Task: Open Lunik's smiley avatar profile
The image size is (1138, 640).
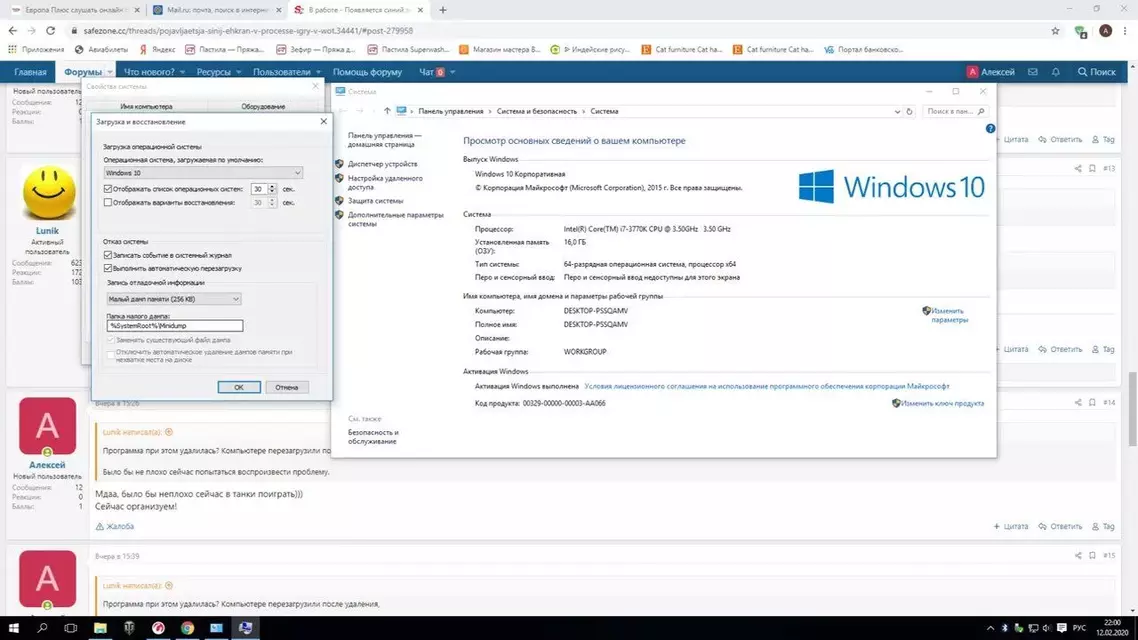Action: coord(49,192)
